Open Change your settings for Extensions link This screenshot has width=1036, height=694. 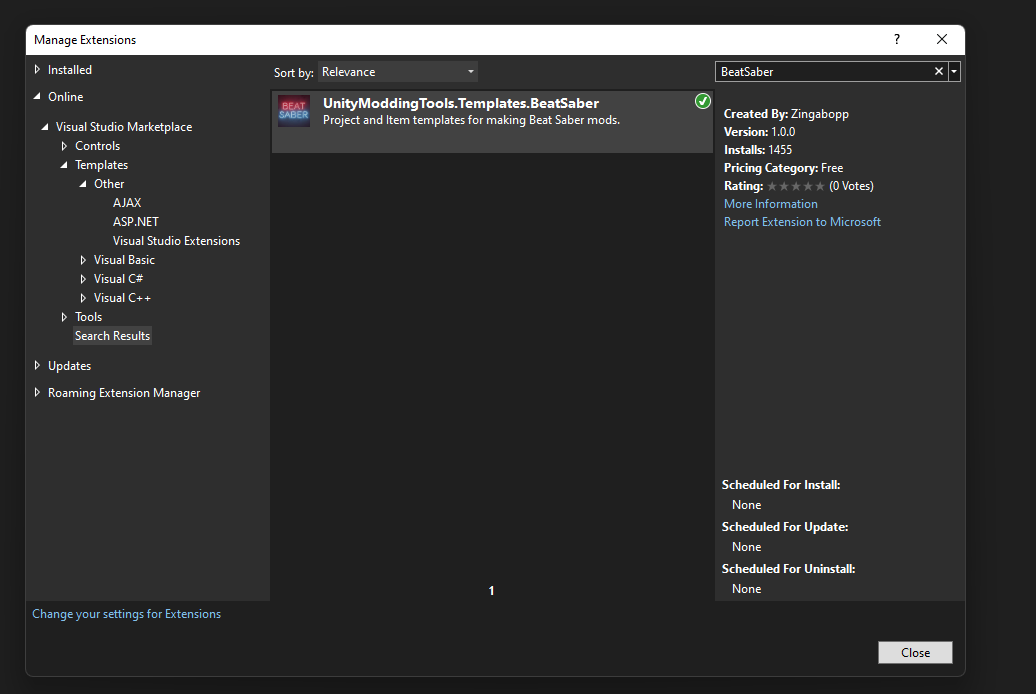click(x=126, y=614)
